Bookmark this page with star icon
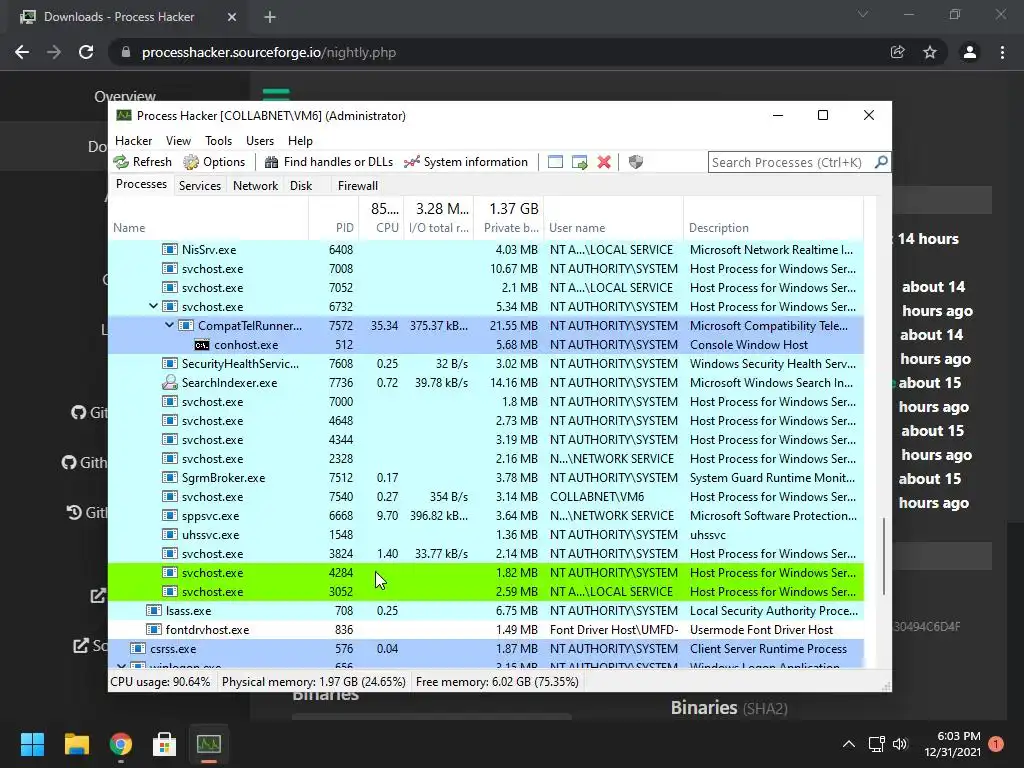 [930, 52]
